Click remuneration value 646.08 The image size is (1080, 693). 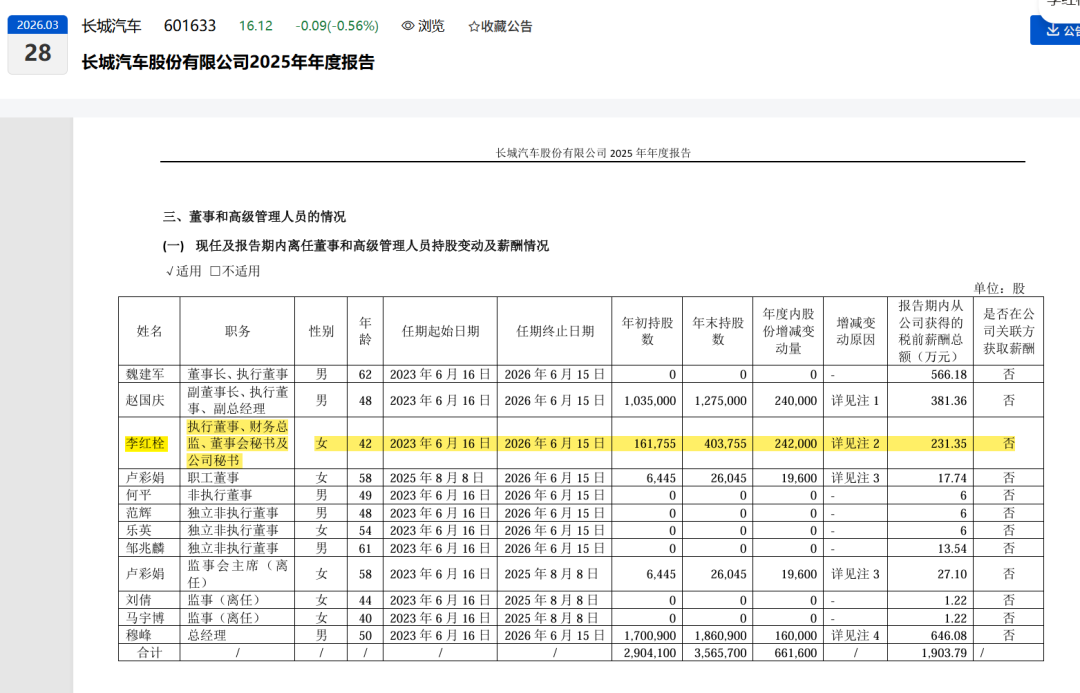pyautogui.click(x=949, y=636)
